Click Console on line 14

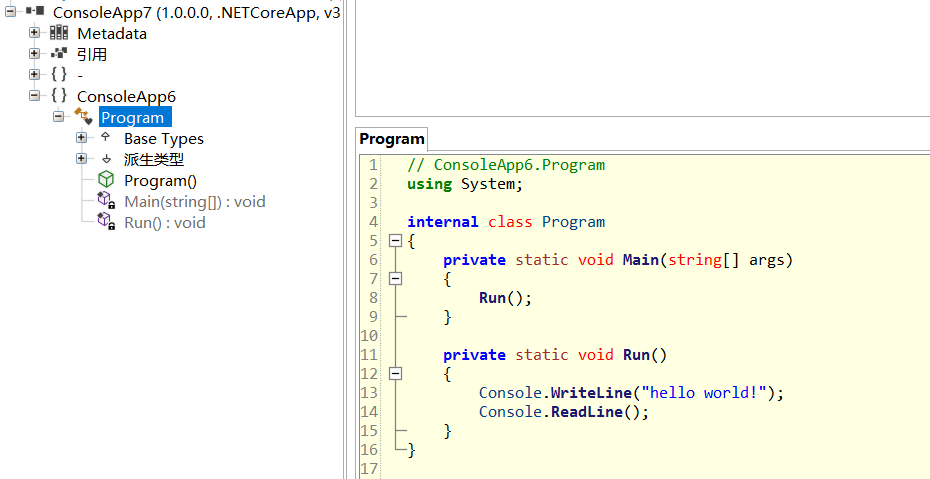click(511, 411)
